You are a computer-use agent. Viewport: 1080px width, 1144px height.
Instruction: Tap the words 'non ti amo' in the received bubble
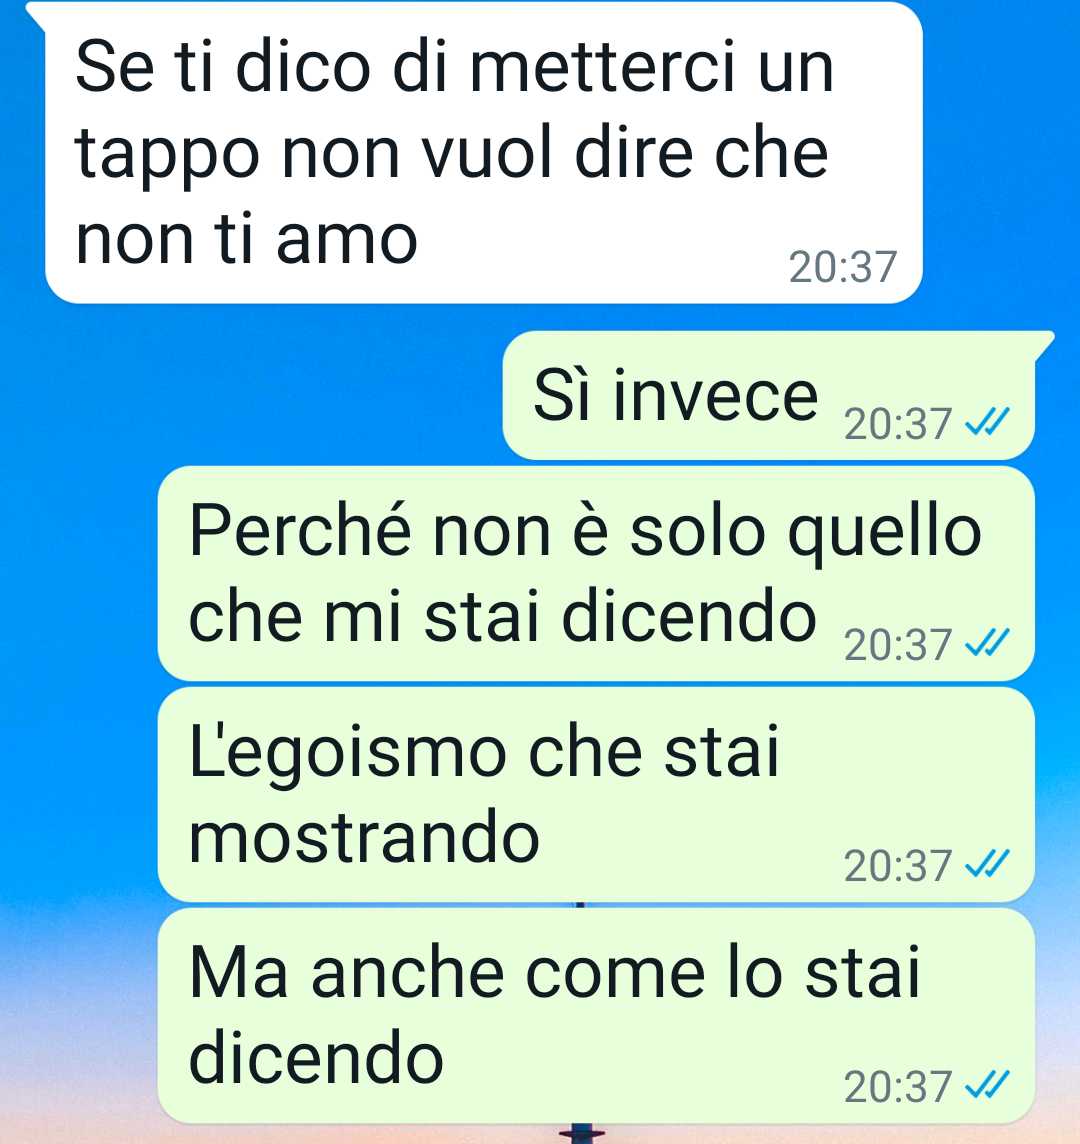click(246, 238)
